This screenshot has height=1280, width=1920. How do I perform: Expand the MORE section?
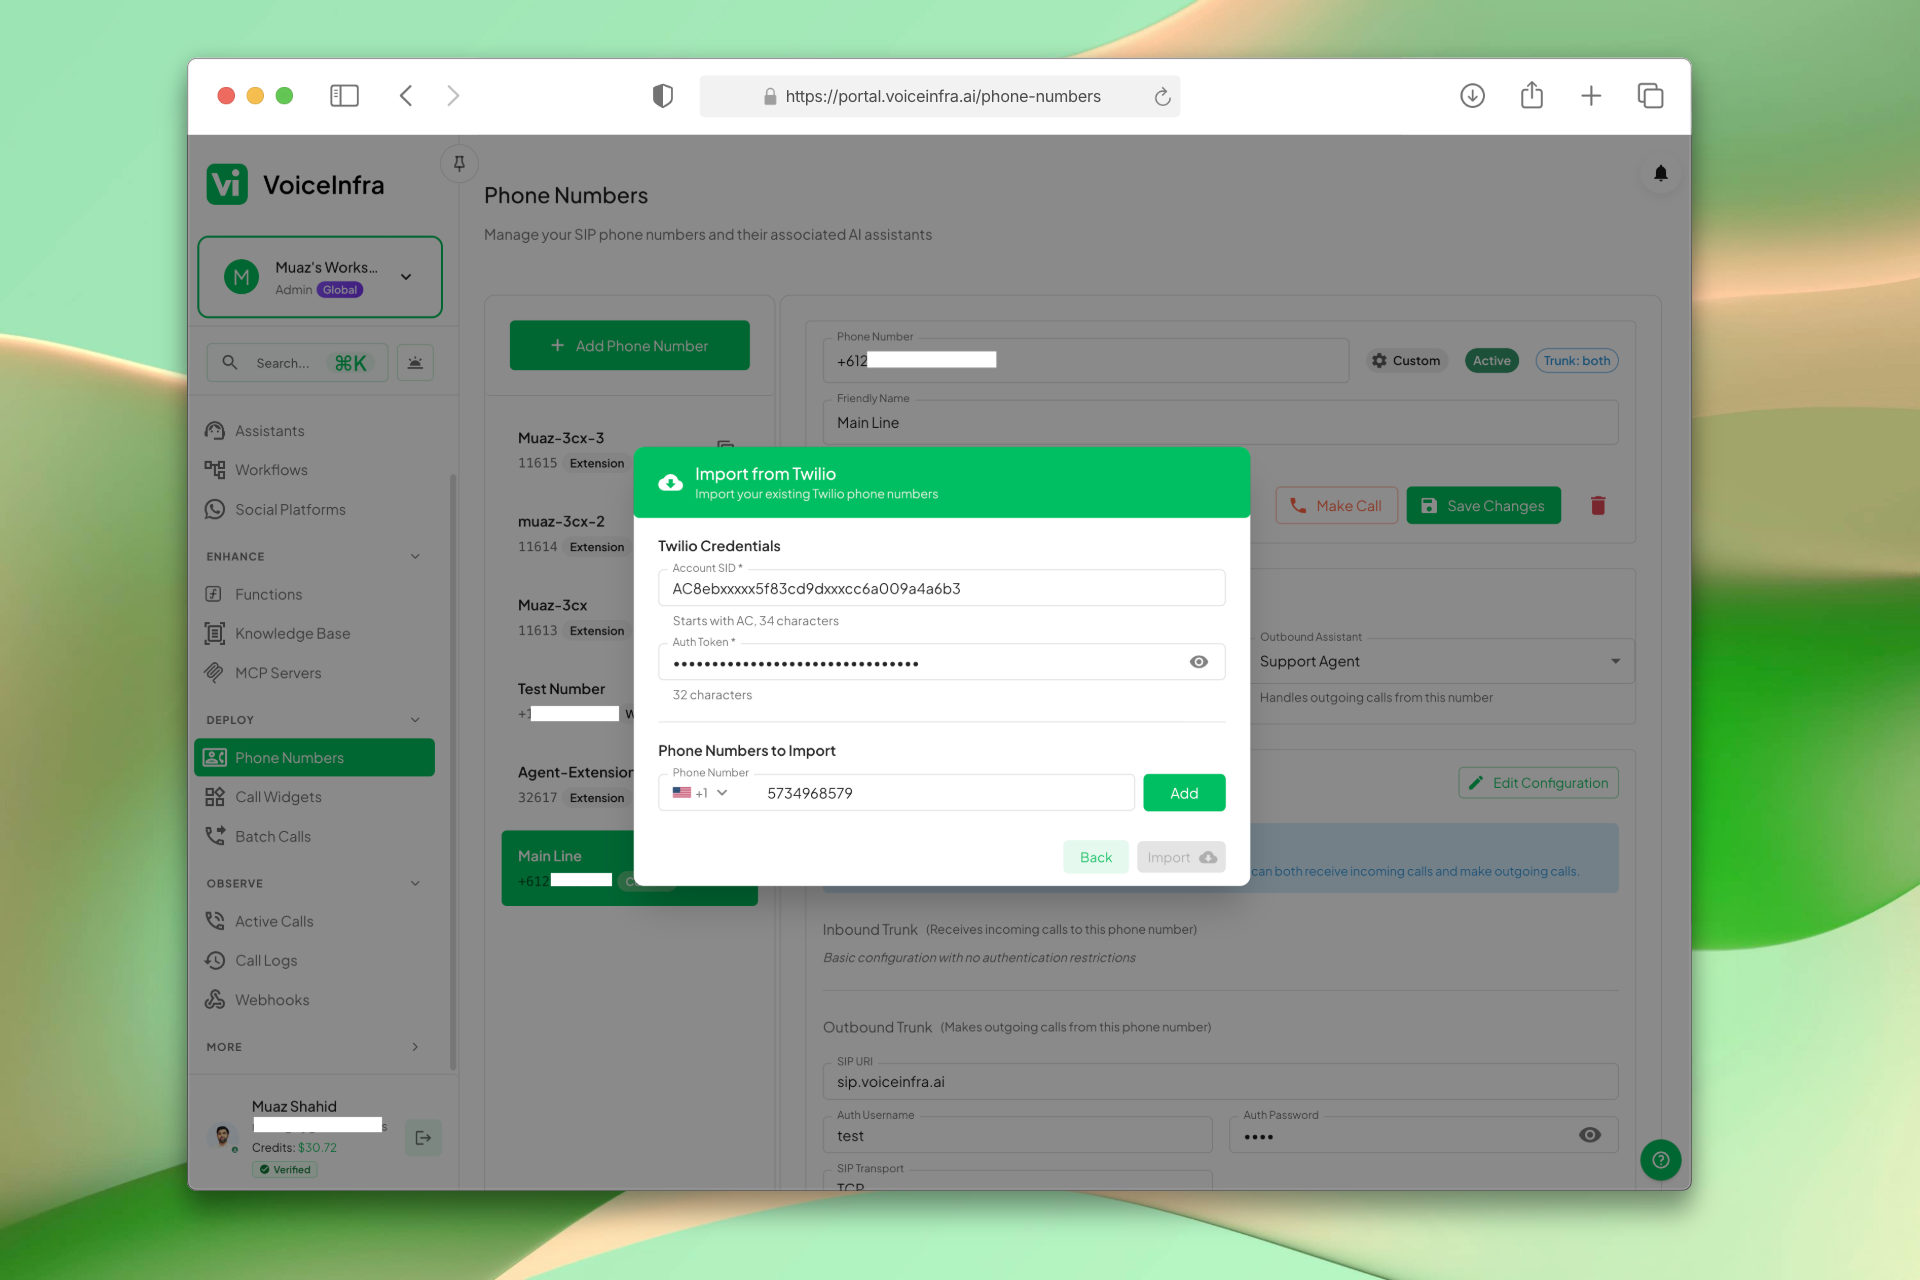415,1047
